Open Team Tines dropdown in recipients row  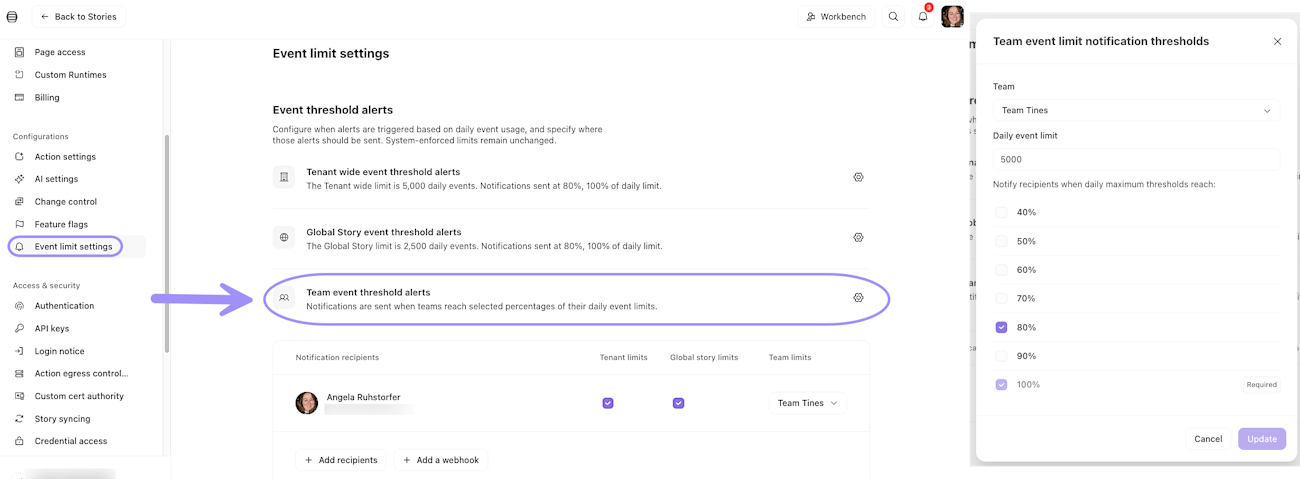point(807,403)
